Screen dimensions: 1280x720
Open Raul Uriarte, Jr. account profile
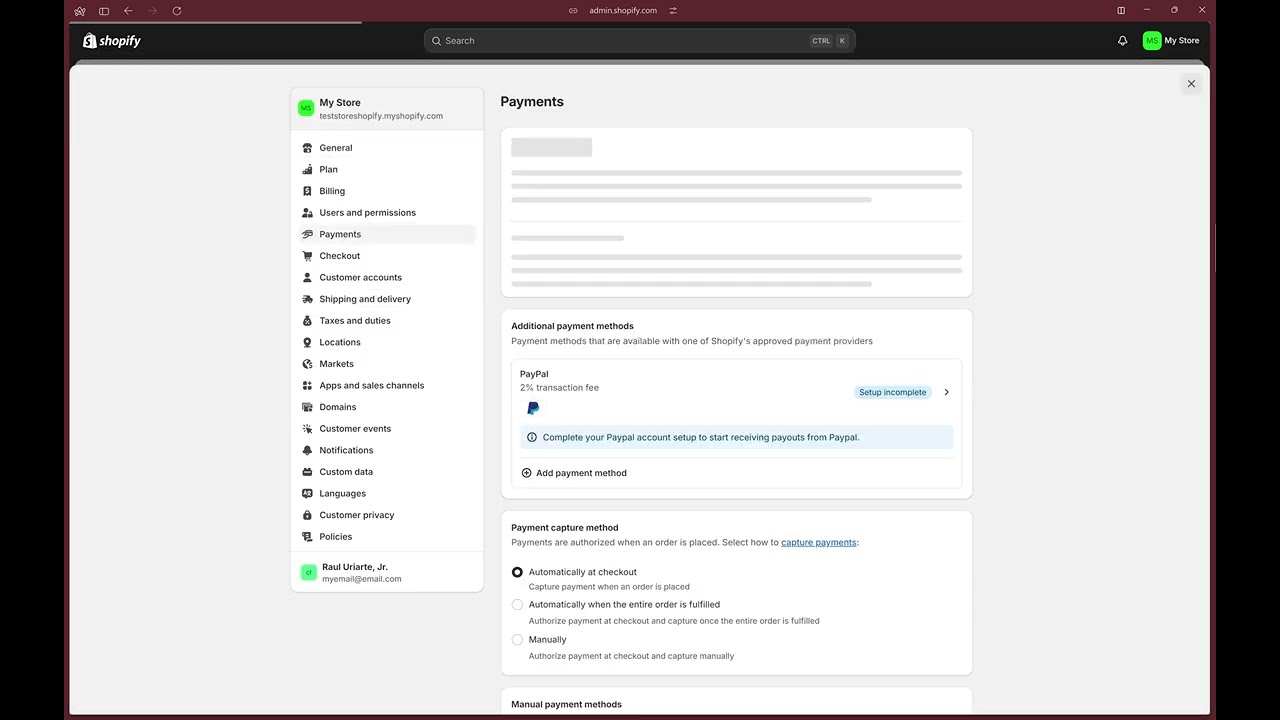(387, 572)
